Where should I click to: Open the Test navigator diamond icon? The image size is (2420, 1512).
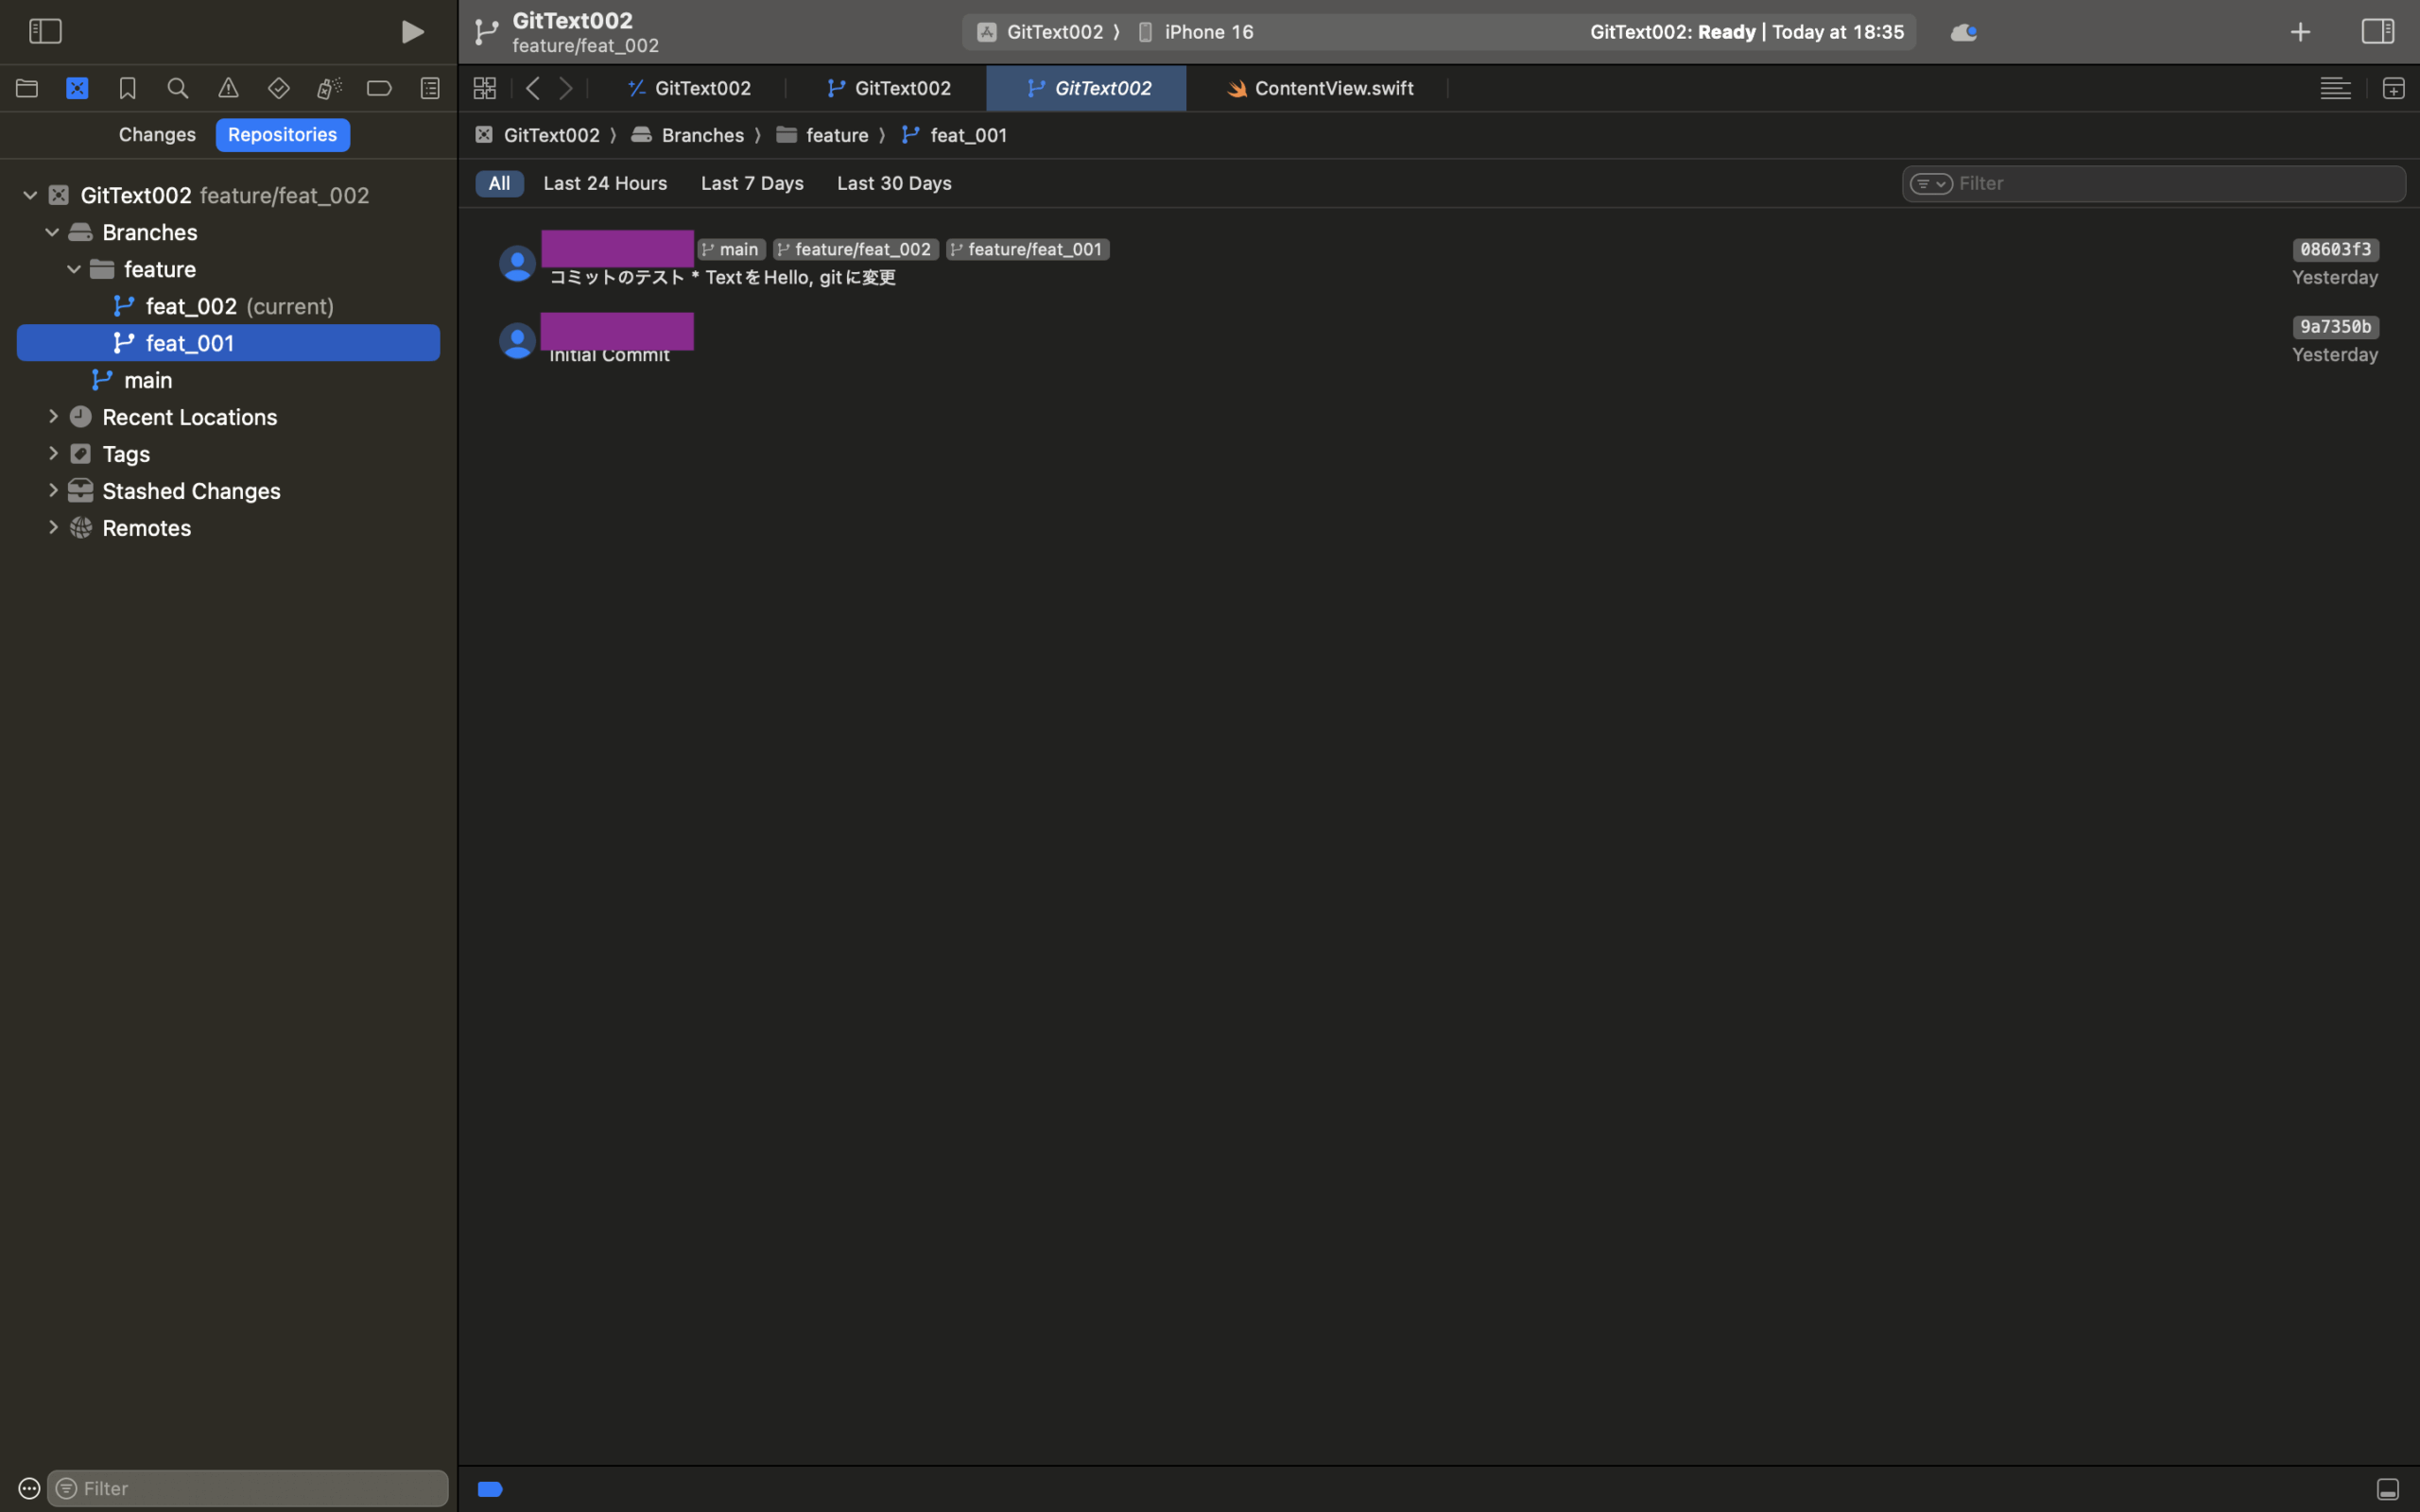pyautogui.click(x=279, y=88)
